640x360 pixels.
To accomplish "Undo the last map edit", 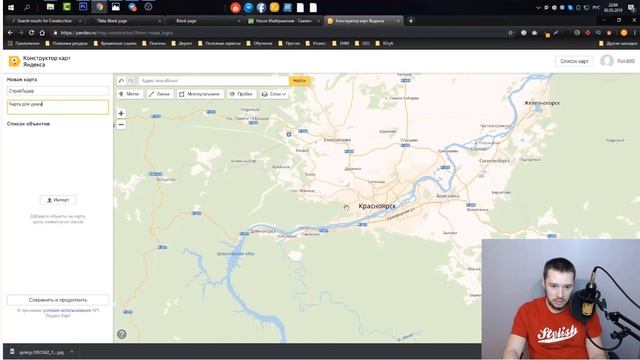I will pos(121,81).
